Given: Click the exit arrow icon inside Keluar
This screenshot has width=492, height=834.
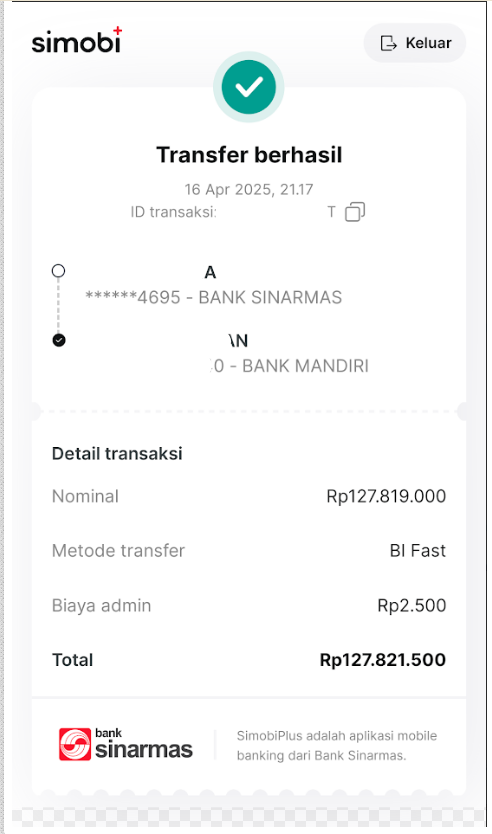Looking at the screenshot, I should [x=389, y=43].
